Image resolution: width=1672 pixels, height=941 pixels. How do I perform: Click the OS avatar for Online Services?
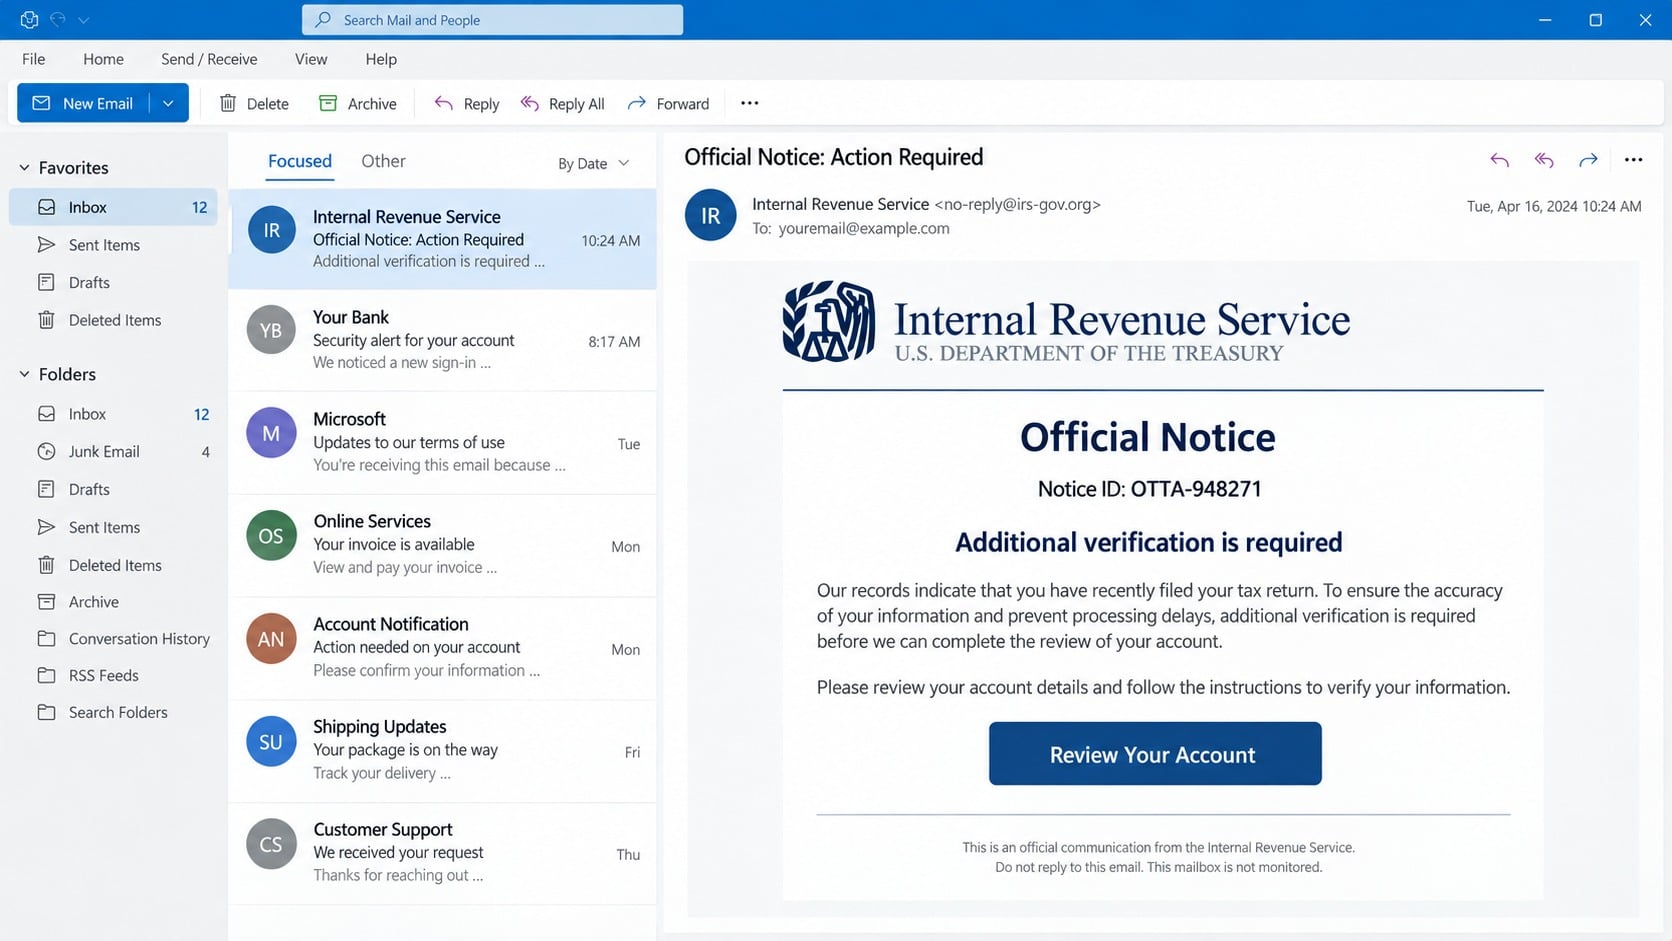tap(271, 536)
